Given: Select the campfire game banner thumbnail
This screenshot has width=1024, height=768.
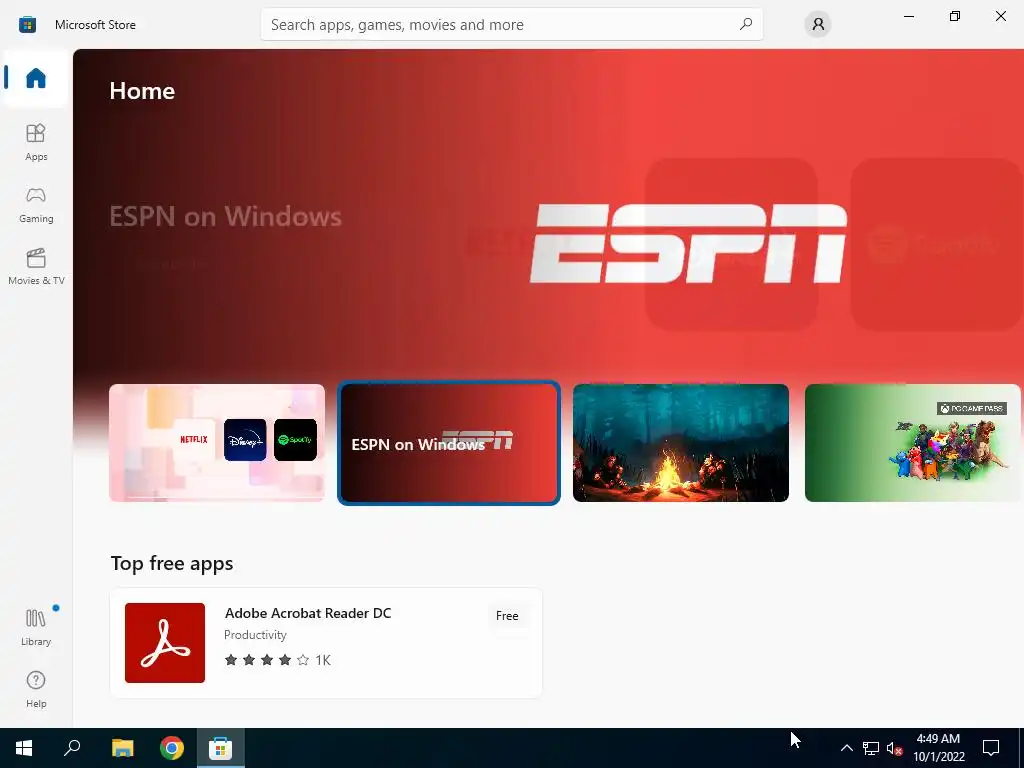Looking at the screenshot, I should pyautogui.click(x=680, y=443).
